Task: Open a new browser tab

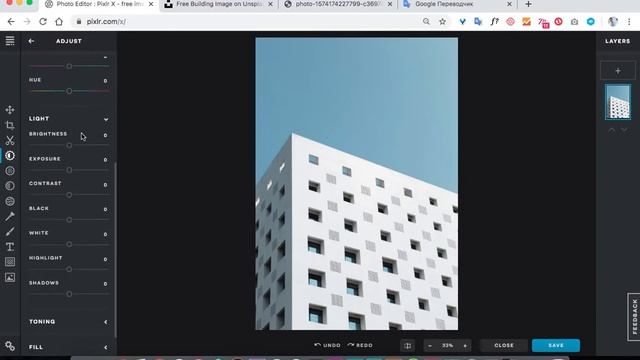Action: (x=528, y=4)
